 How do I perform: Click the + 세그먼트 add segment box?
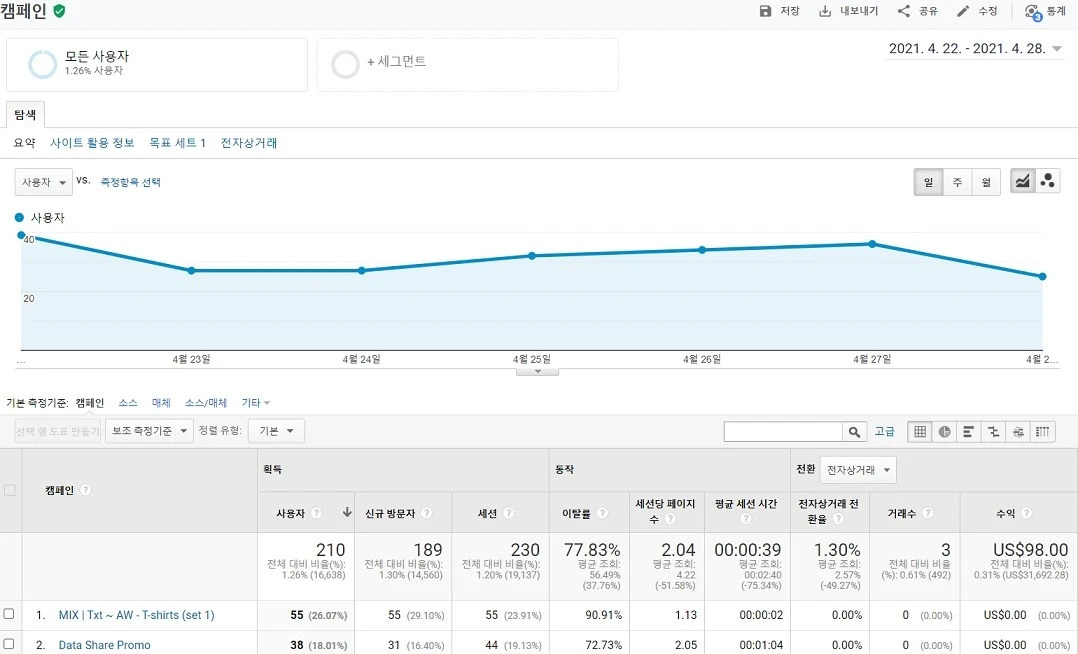coord(468,65)
